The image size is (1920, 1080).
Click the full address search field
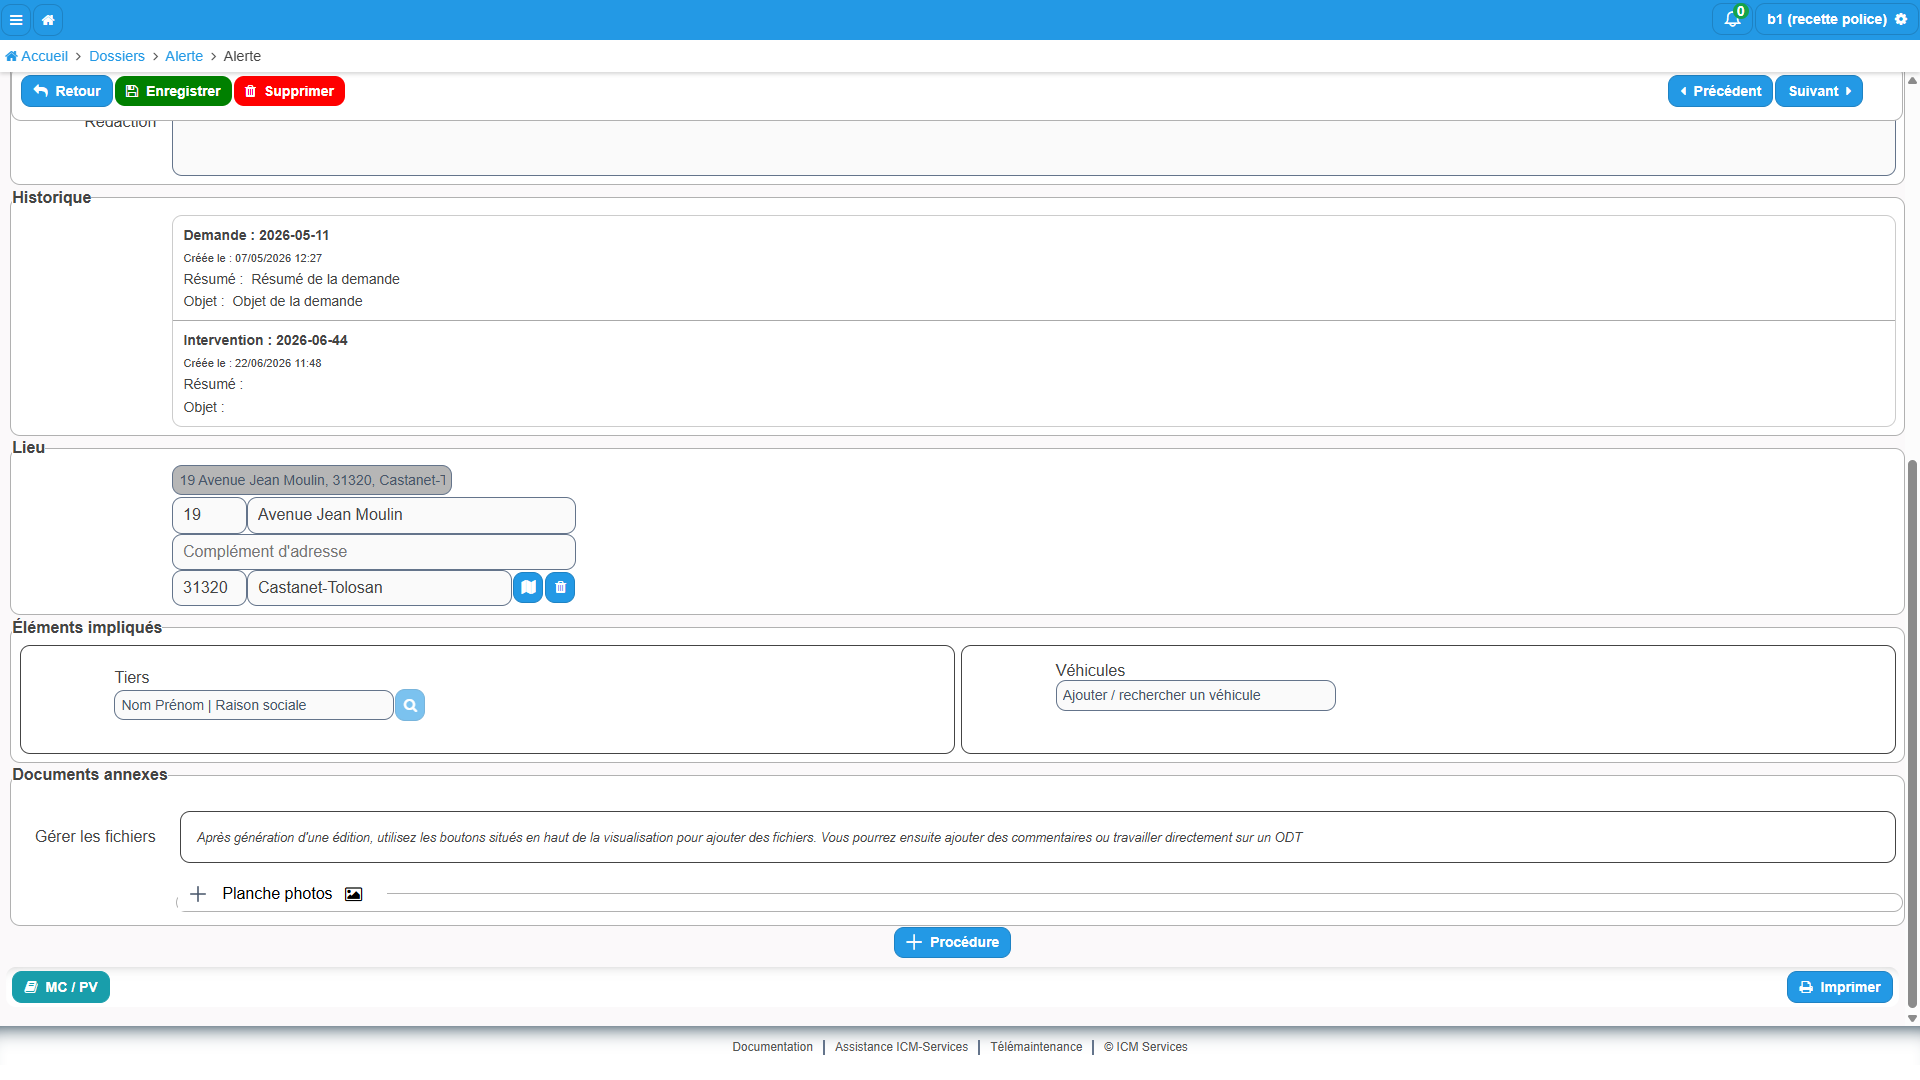312,480
